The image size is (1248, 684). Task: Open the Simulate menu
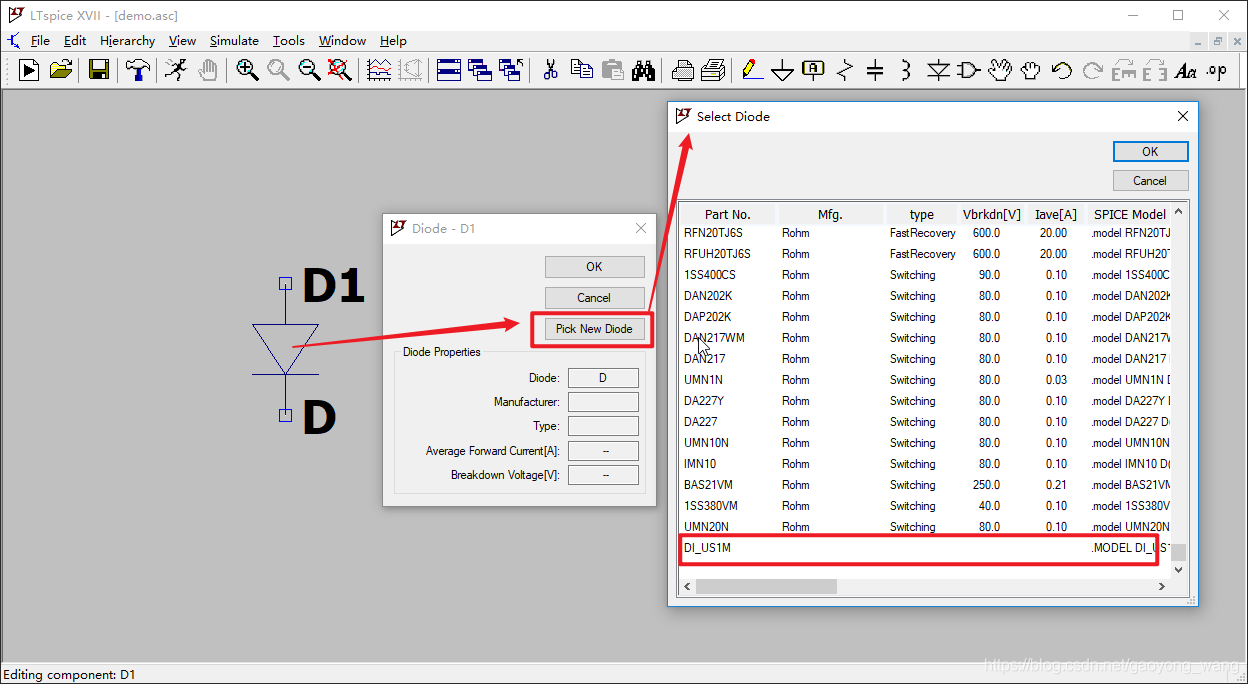pyautogui.click(x=234, y=41)
